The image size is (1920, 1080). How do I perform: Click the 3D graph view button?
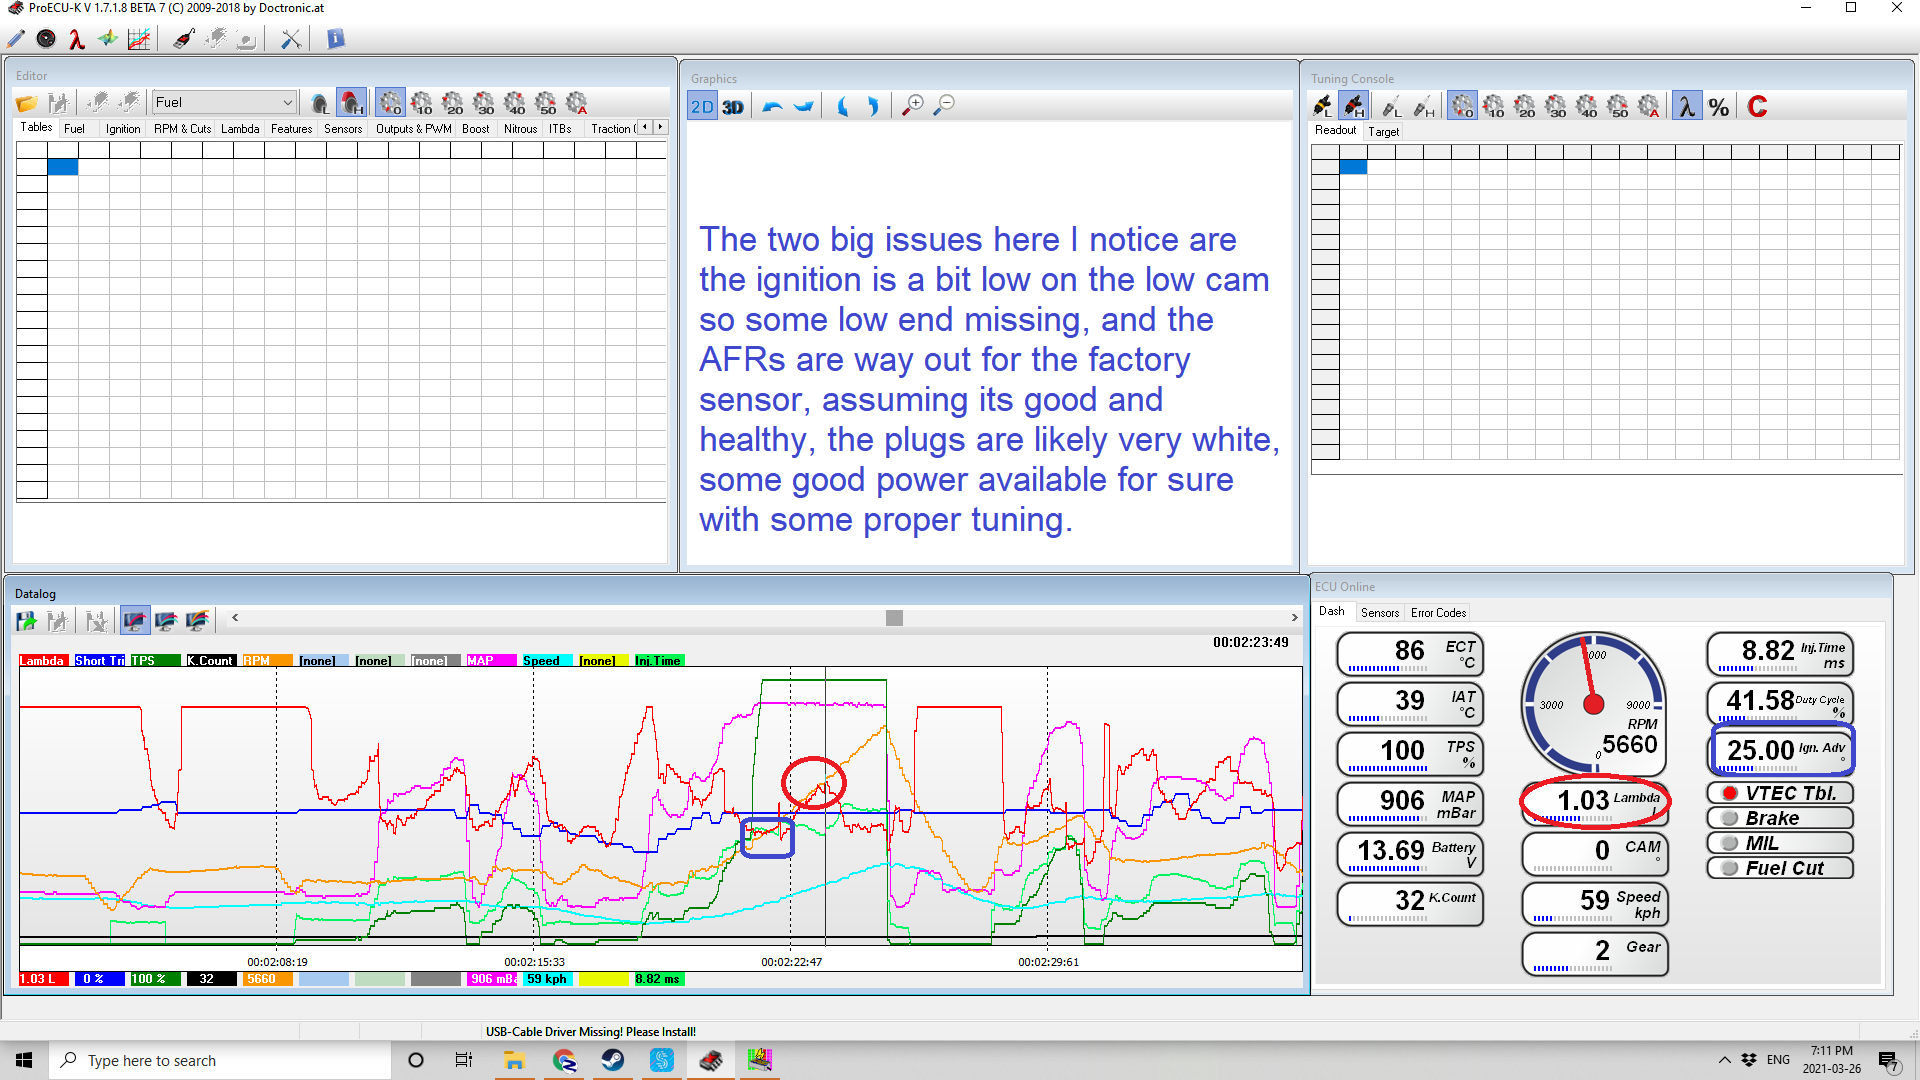pos(733,106)
